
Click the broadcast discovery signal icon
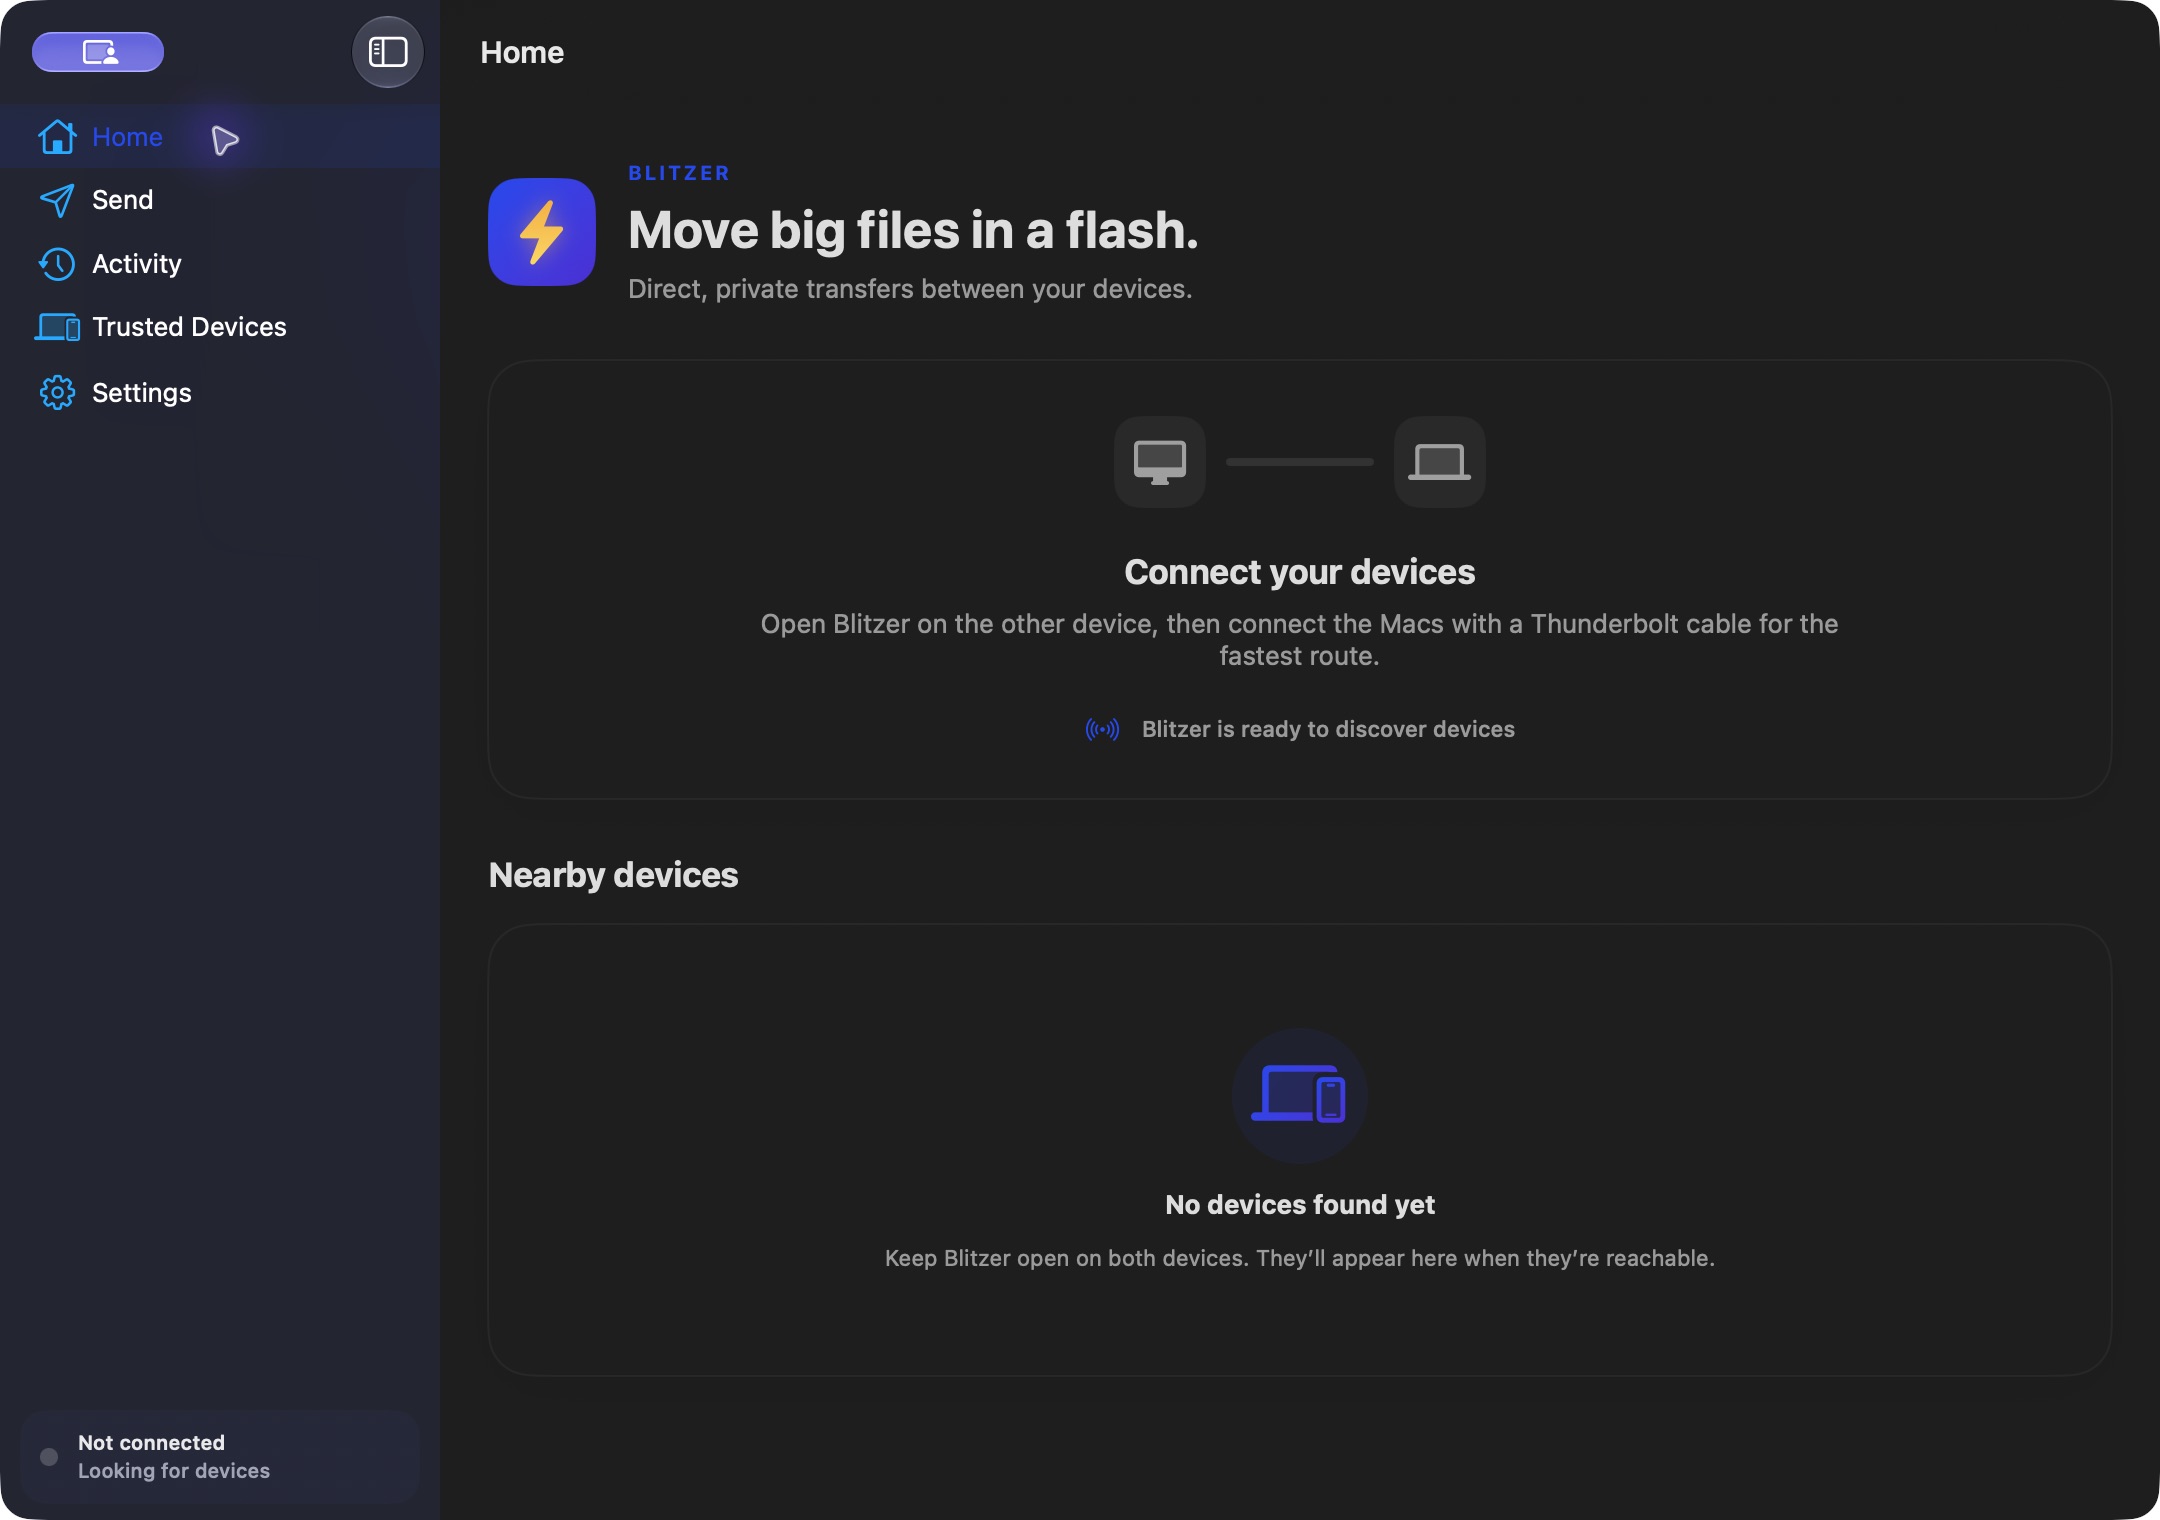coord(1103,729)
